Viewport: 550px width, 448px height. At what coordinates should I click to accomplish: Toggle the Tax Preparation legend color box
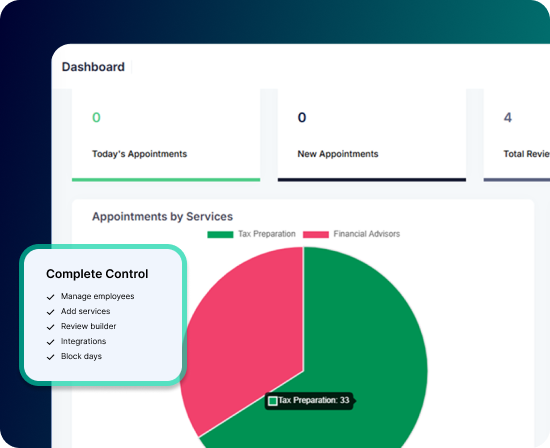coord(220,234)
